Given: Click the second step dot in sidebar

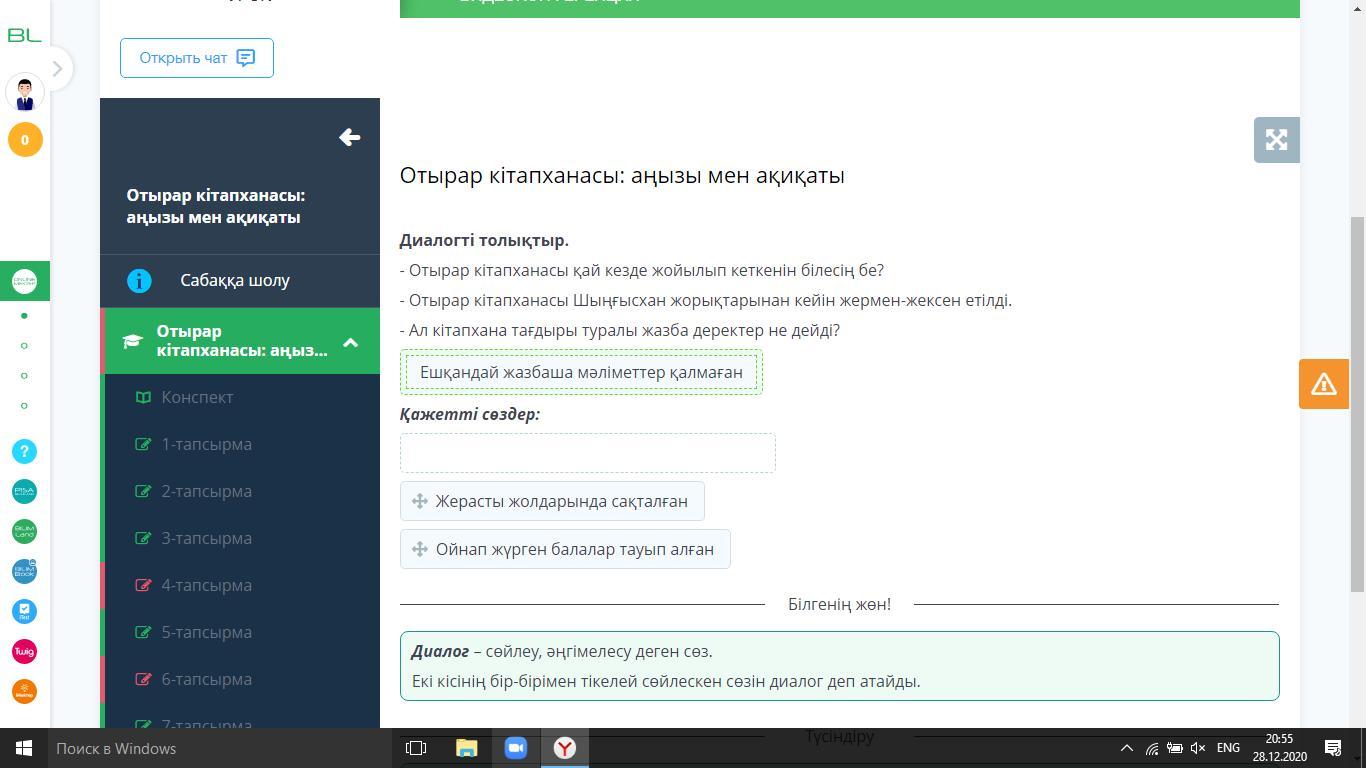Looking at the screenshot, I should point(24,346).
